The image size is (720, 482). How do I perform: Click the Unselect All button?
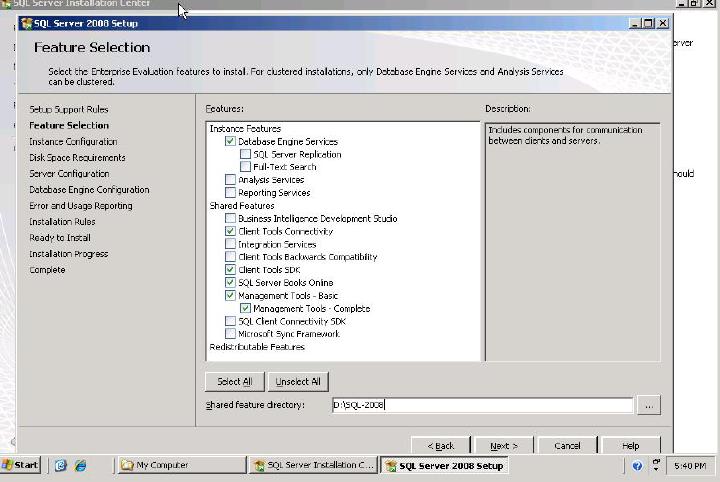(x=298, y=381)
